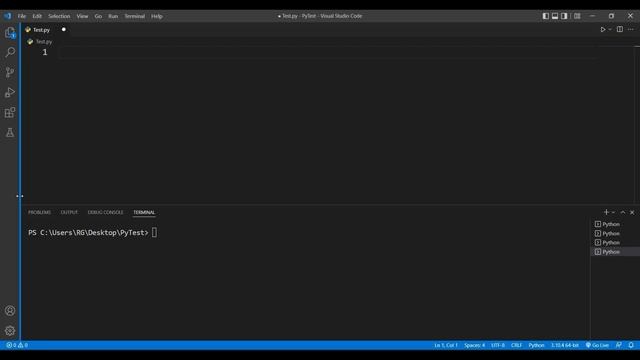Open the Accounts menu icon
This screenshot has height=360, width=640.
[x=10, y=311]
